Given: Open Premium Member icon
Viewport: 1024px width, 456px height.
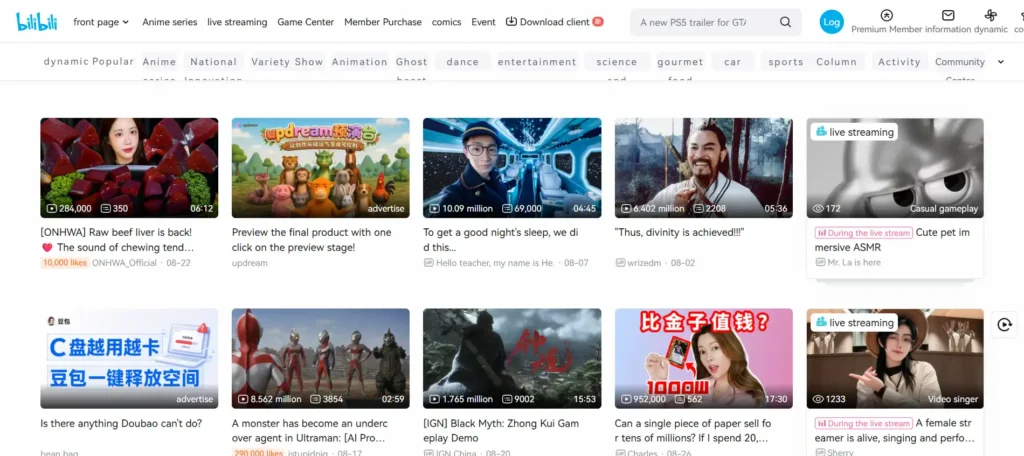Looking at the screenshot, I should click(886, 15).
